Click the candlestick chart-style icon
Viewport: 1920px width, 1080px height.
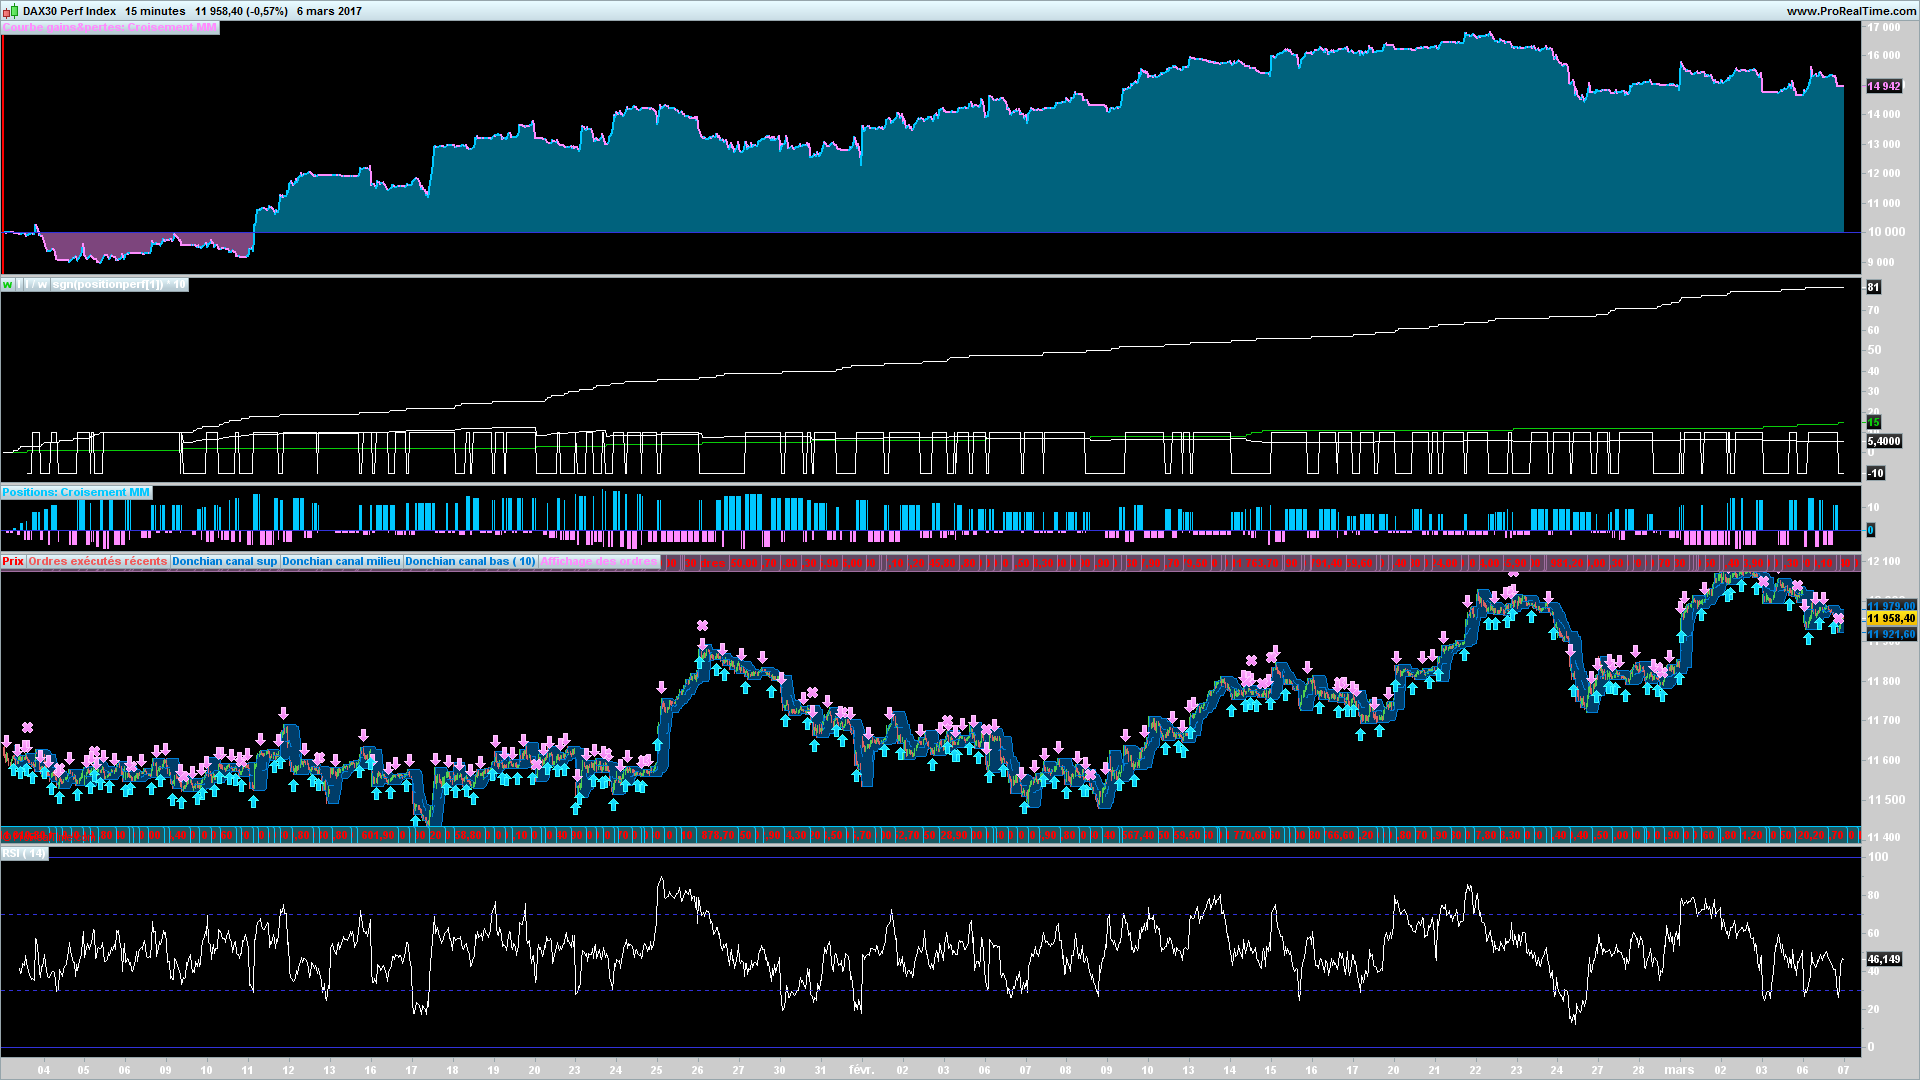click(11, 11)
